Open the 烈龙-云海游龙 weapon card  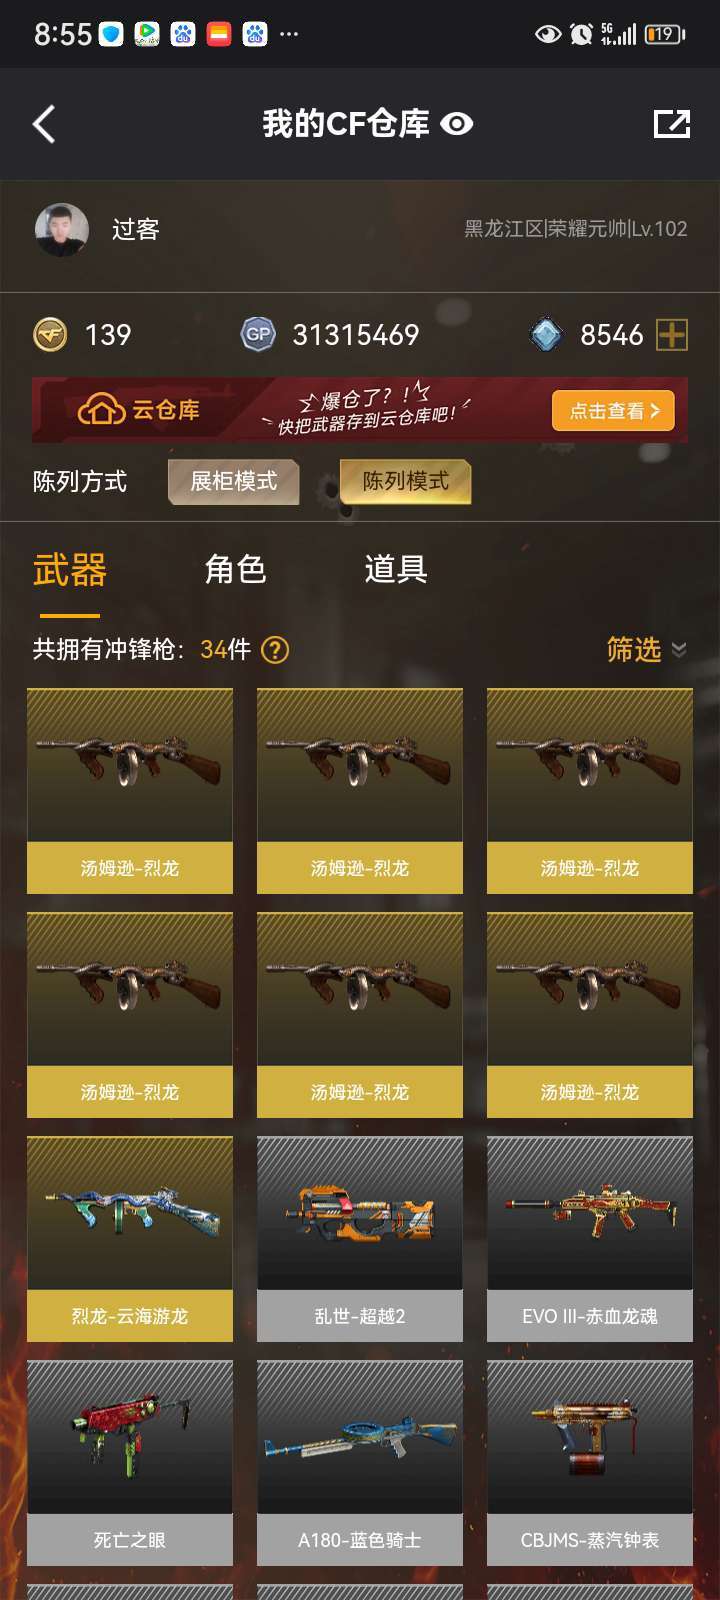130,1239
